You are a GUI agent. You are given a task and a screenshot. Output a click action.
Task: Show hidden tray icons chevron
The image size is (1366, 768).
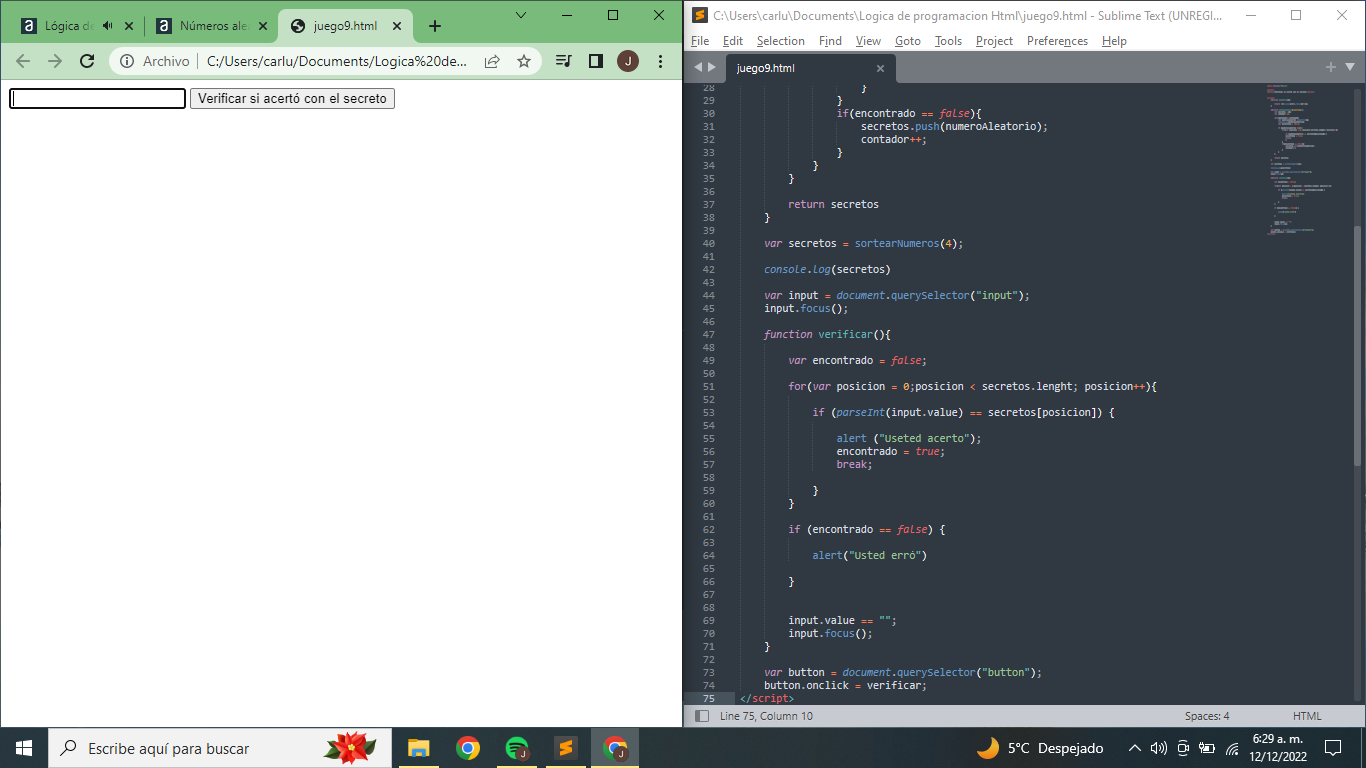tap(1135, 748)
